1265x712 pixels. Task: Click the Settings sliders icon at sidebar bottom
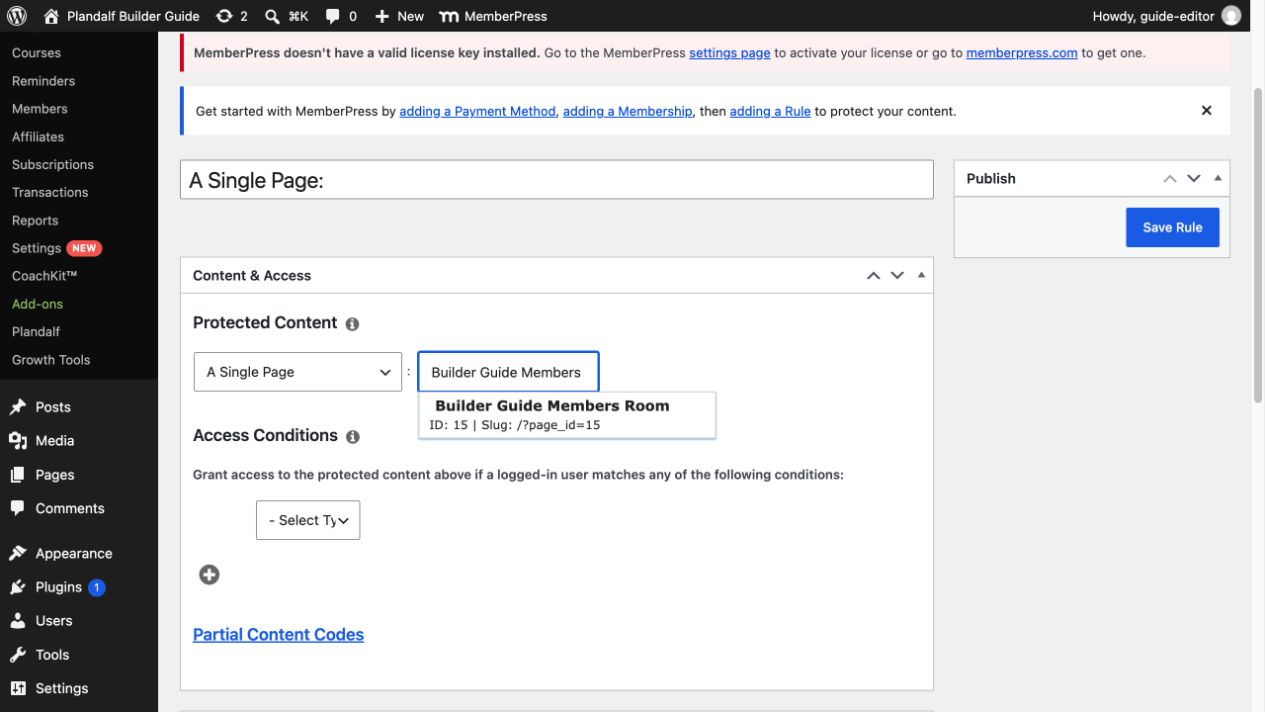[18, 688]
